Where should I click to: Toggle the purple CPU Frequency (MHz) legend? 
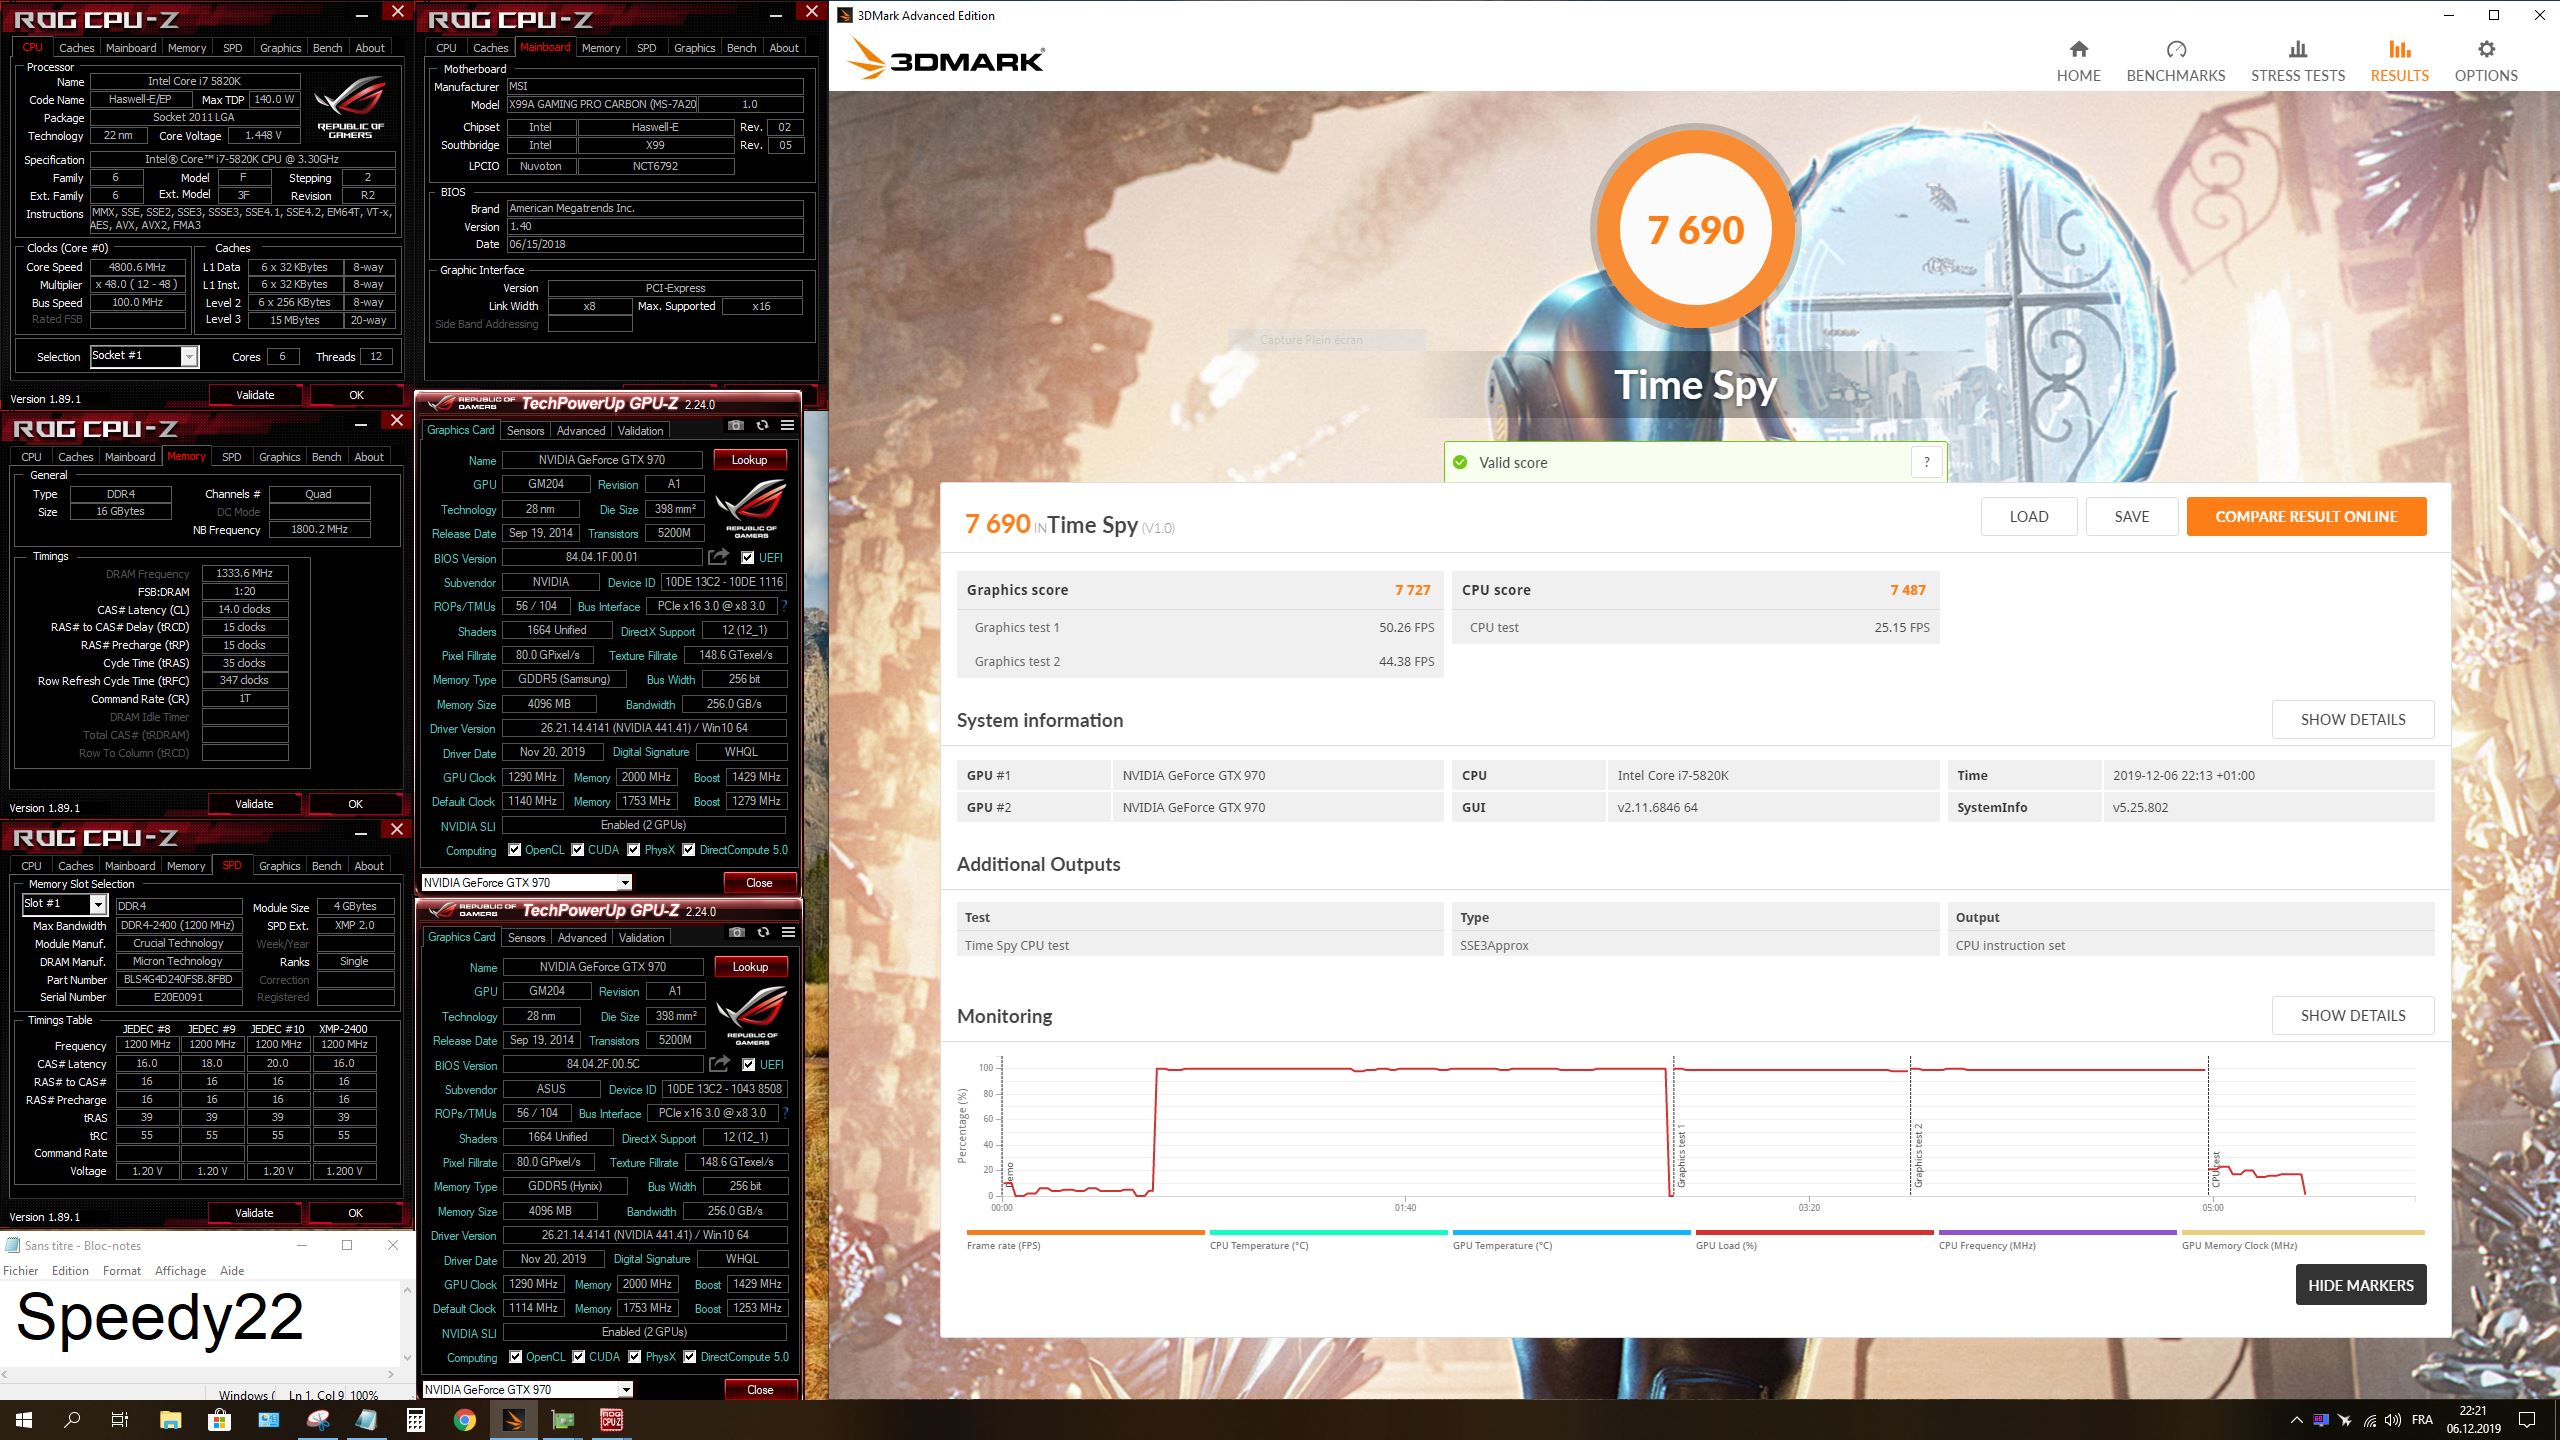(x=2057, y=1239)
